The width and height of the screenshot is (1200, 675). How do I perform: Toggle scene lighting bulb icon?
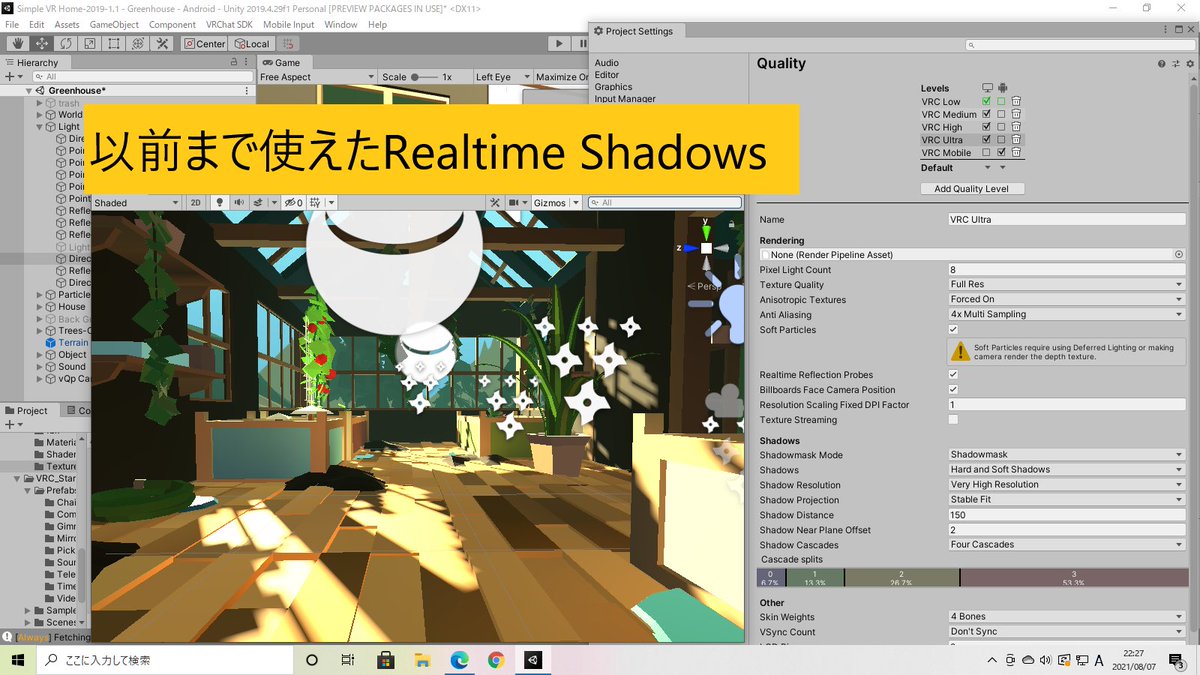click(x=220, y=202)
